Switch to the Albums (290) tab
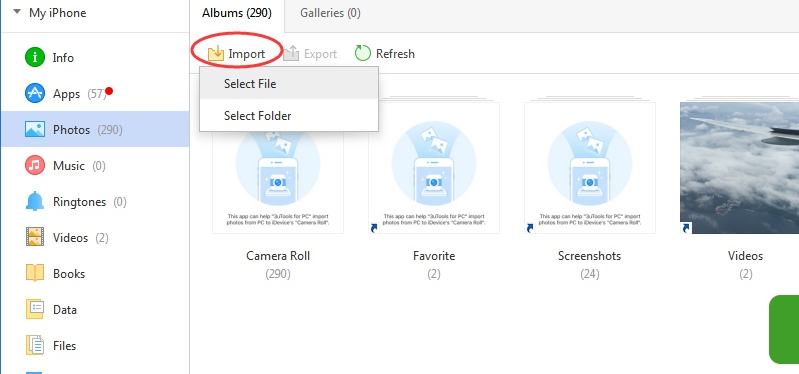 [x=236, y=14]
